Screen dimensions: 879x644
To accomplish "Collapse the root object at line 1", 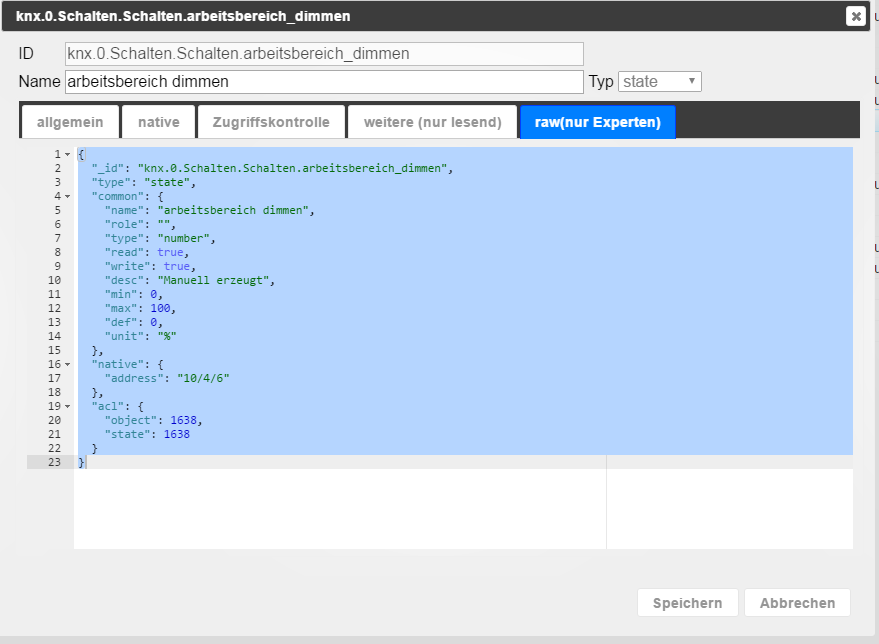I will (x=68, y=154).
